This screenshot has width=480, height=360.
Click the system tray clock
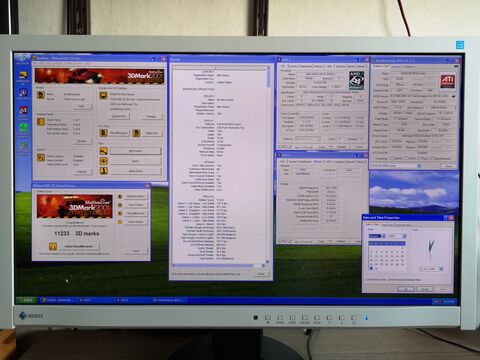[449, 302]
